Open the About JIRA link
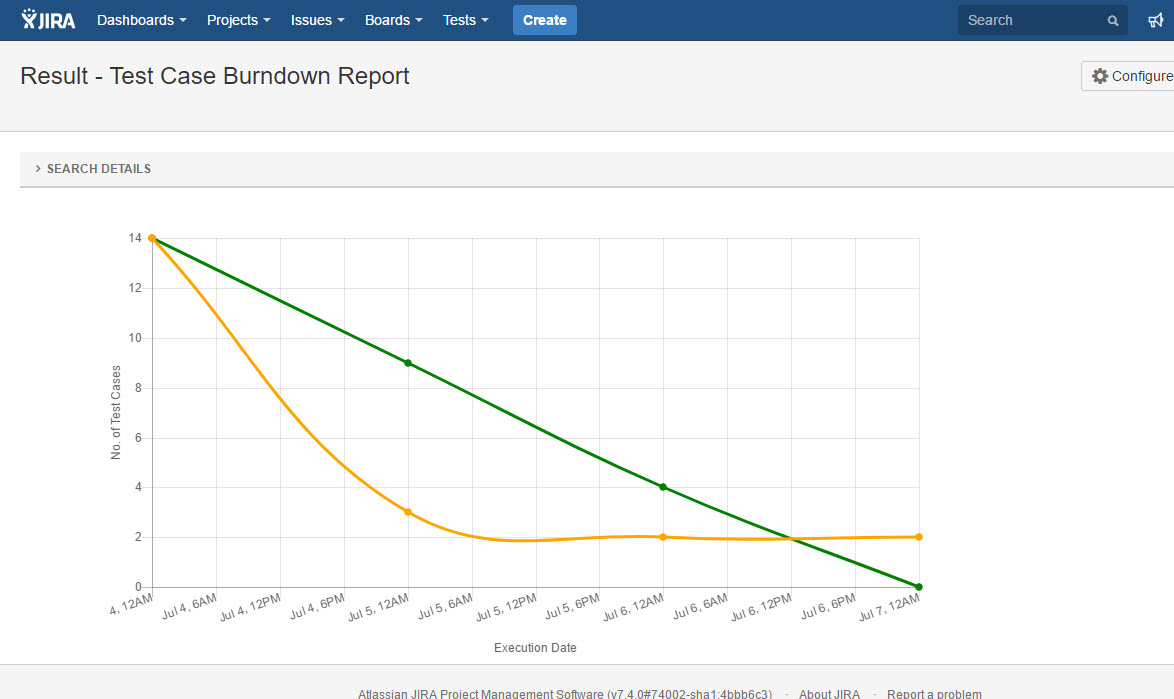1174x699 pixels. [829, 694]
